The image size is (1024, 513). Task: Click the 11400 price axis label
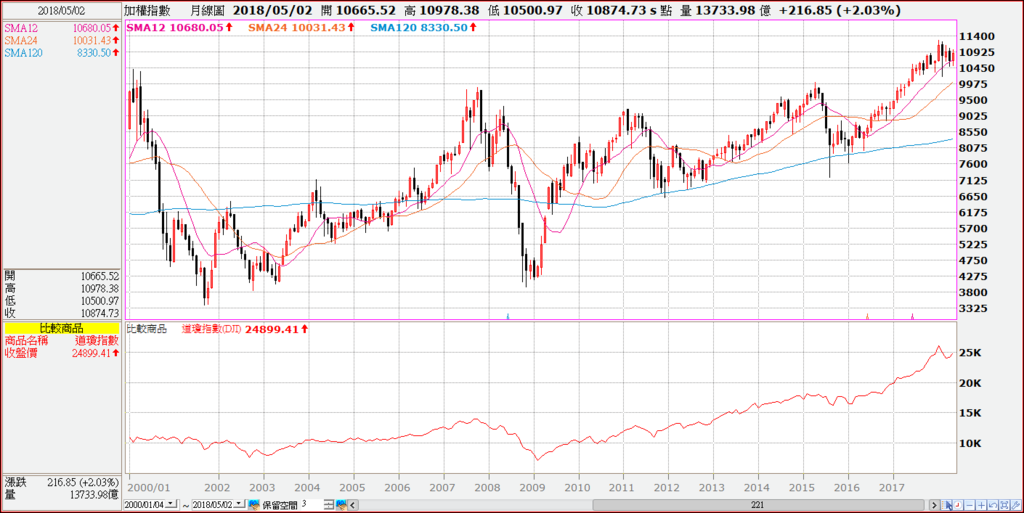pos(978,36)
